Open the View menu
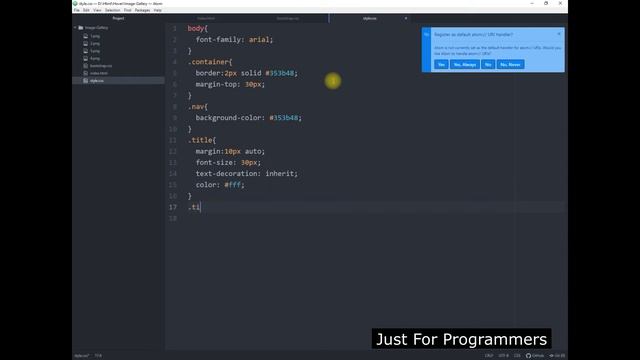 (97, 10)
